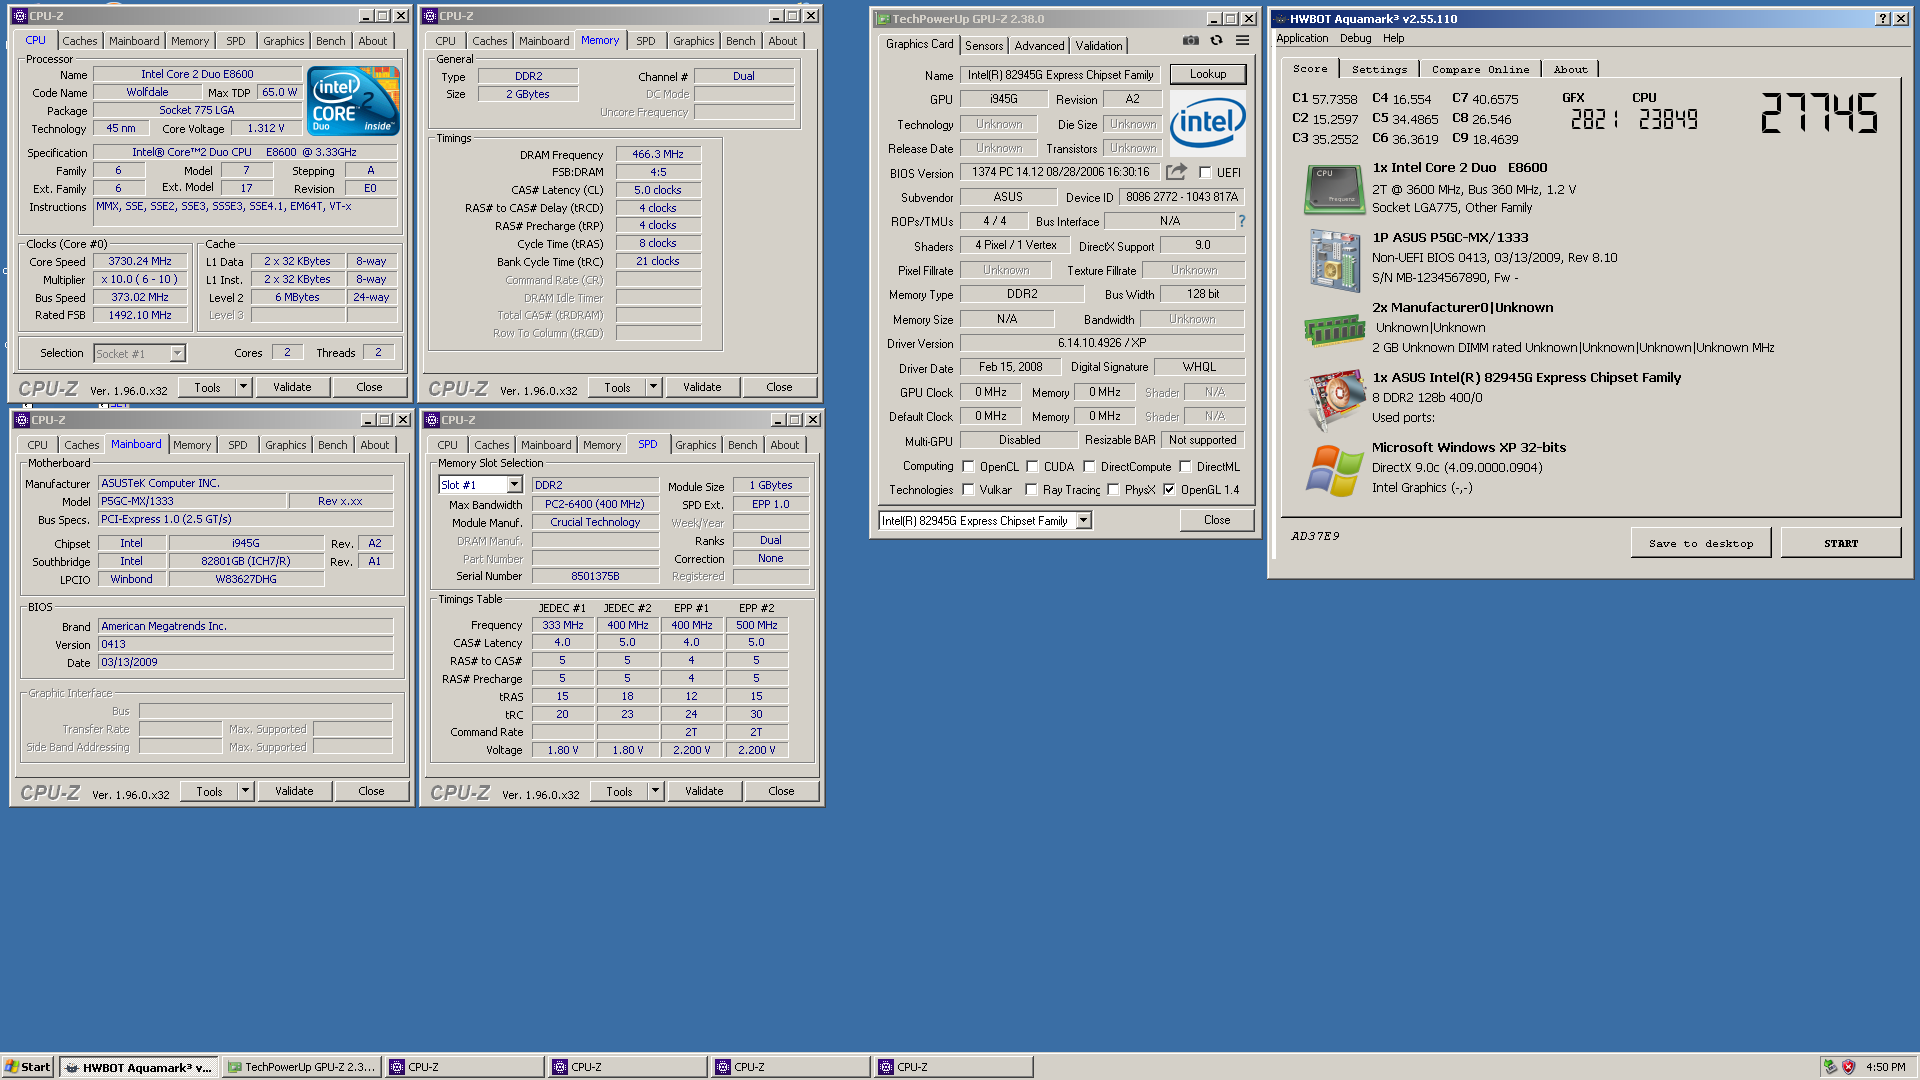The height and width of the screenshot is (1080, 1920).
Task: Open the Compare Online tab in Aquamark
Action: 1480,69
